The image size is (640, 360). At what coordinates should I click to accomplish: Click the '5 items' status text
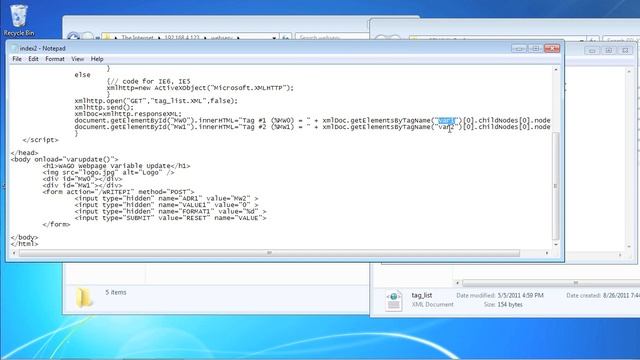[116, 292]
